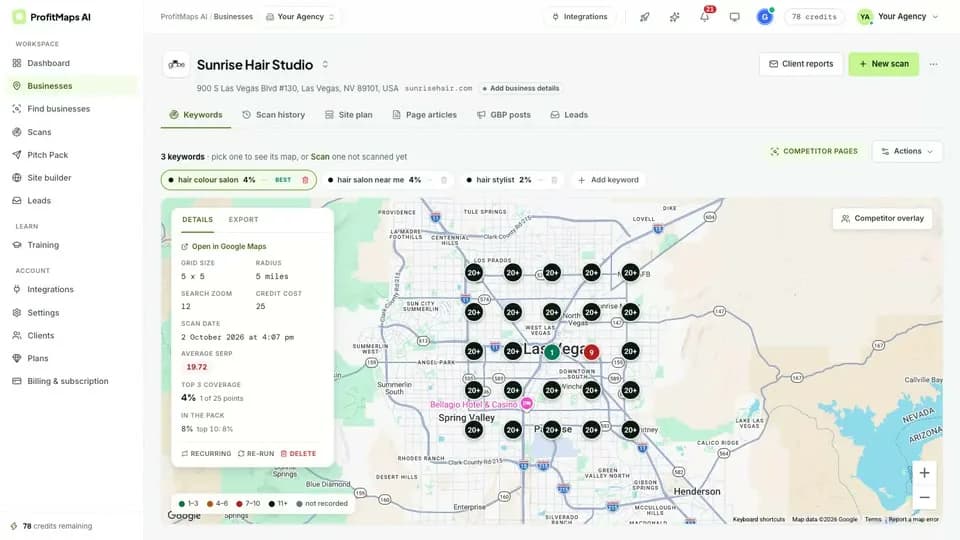Click the blue G avatar icon
The width and height of the screenshot is (960, 540).
(x=765, y=17)
